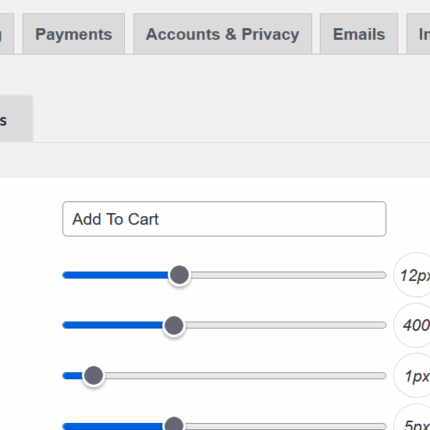Image resolution: width=430 pixels, height=430 pixels.
Task: Click into the Add To Cart text field
Action: click(x=224, y=219)
